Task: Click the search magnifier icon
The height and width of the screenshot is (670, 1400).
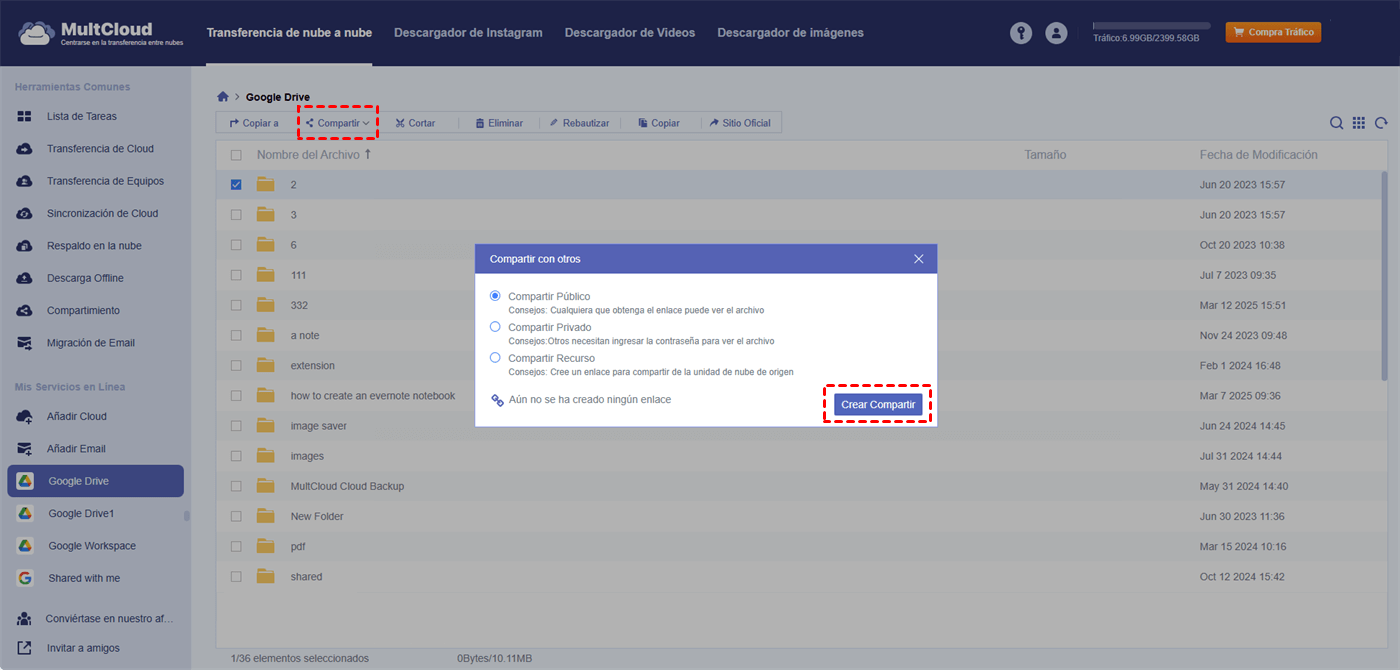Action: coord(1336,123)
